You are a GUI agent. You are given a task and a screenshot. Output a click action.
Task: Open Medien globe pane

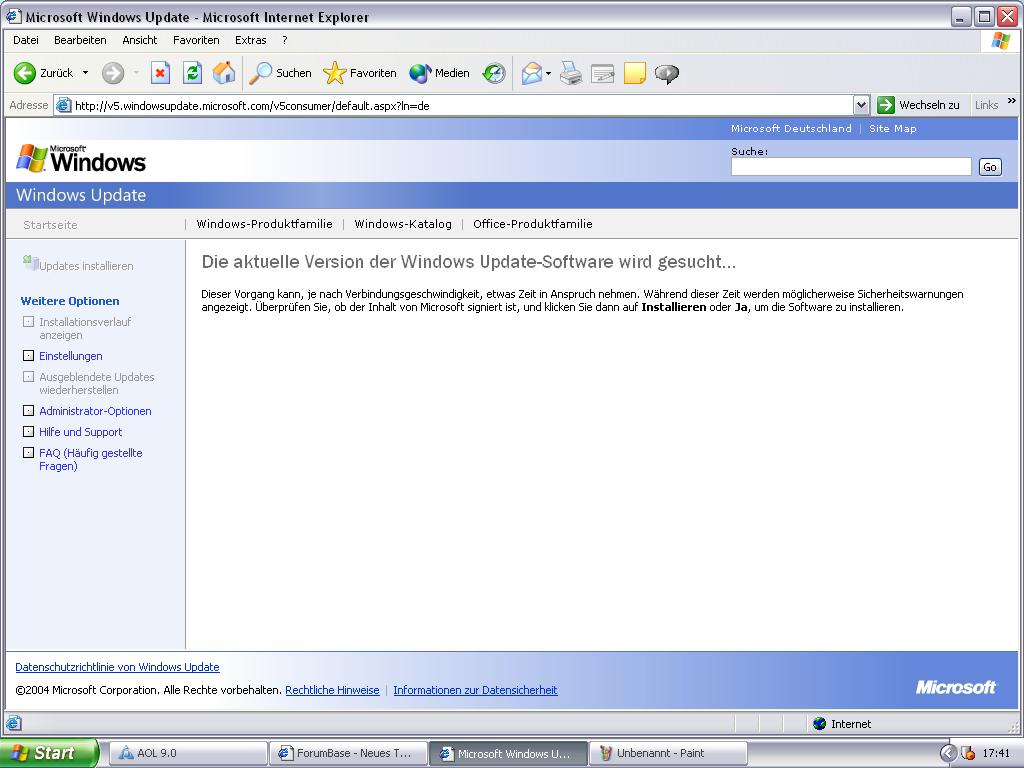coord(440,73)
